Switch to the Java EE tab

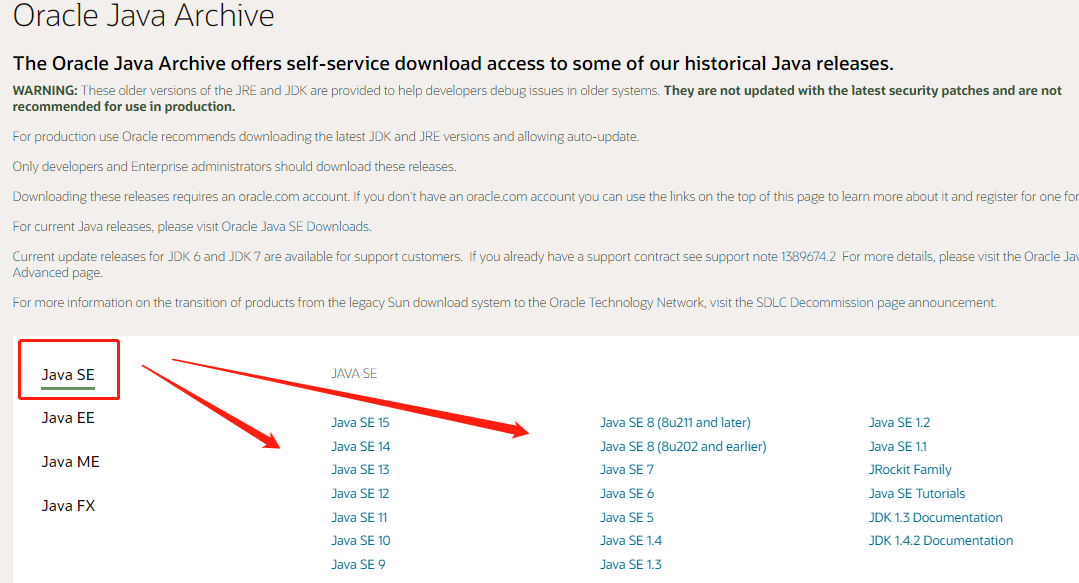[68, 418]
